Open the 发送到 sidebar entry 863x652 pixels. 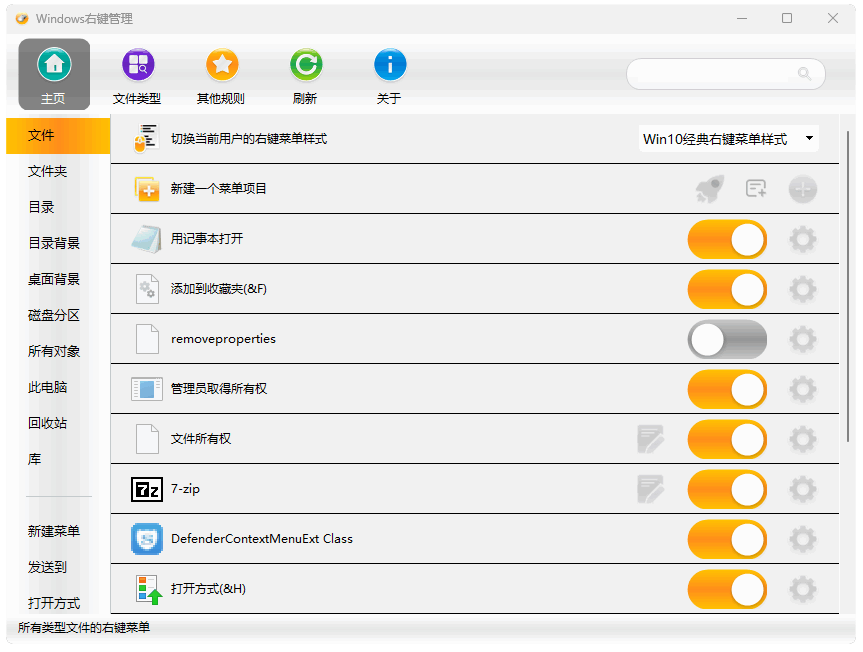pos(47,567)
